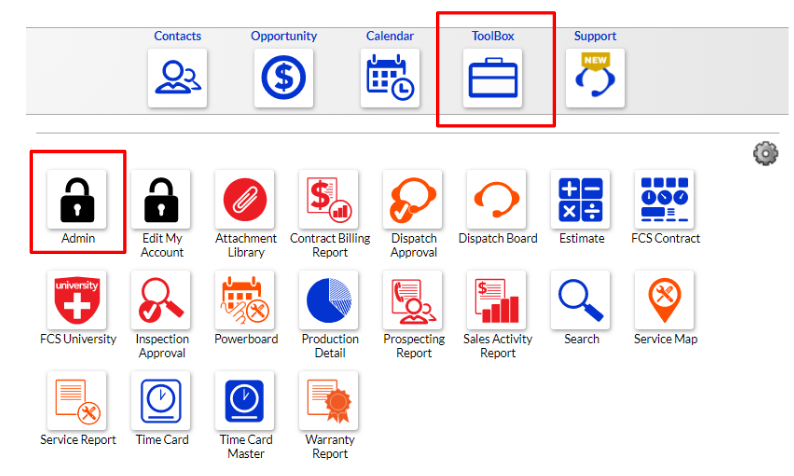Screen dimensions: 794x476
Task: Open the Powerboard calendar icon
Action: (245, 300)
